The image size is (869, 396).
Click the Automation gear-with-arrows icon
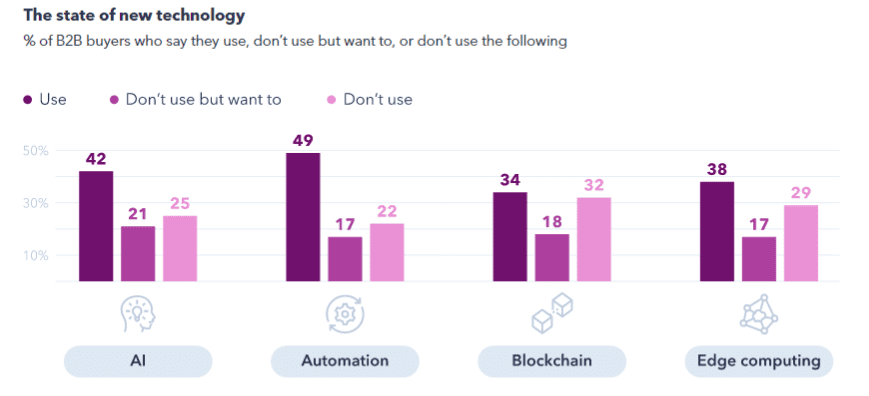click(345, 315)
